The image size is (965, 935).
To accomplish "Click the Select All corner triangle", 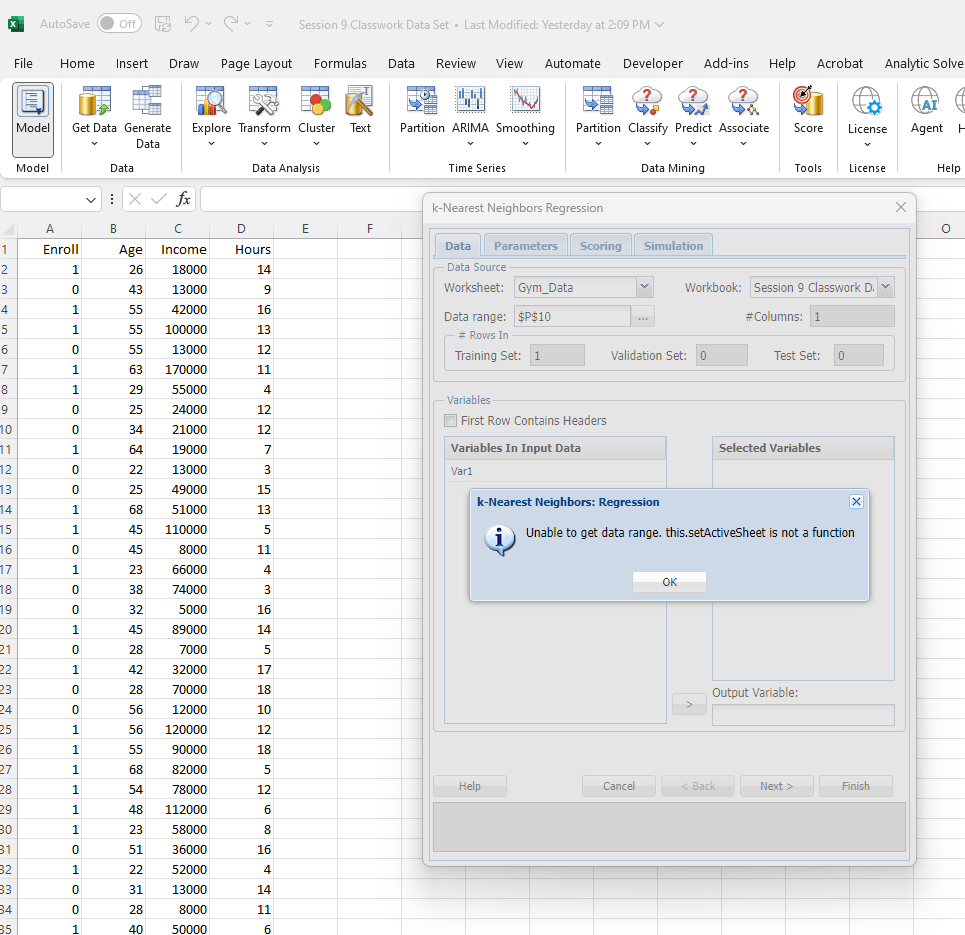I will pyautogui.click(x=9, y=229).
